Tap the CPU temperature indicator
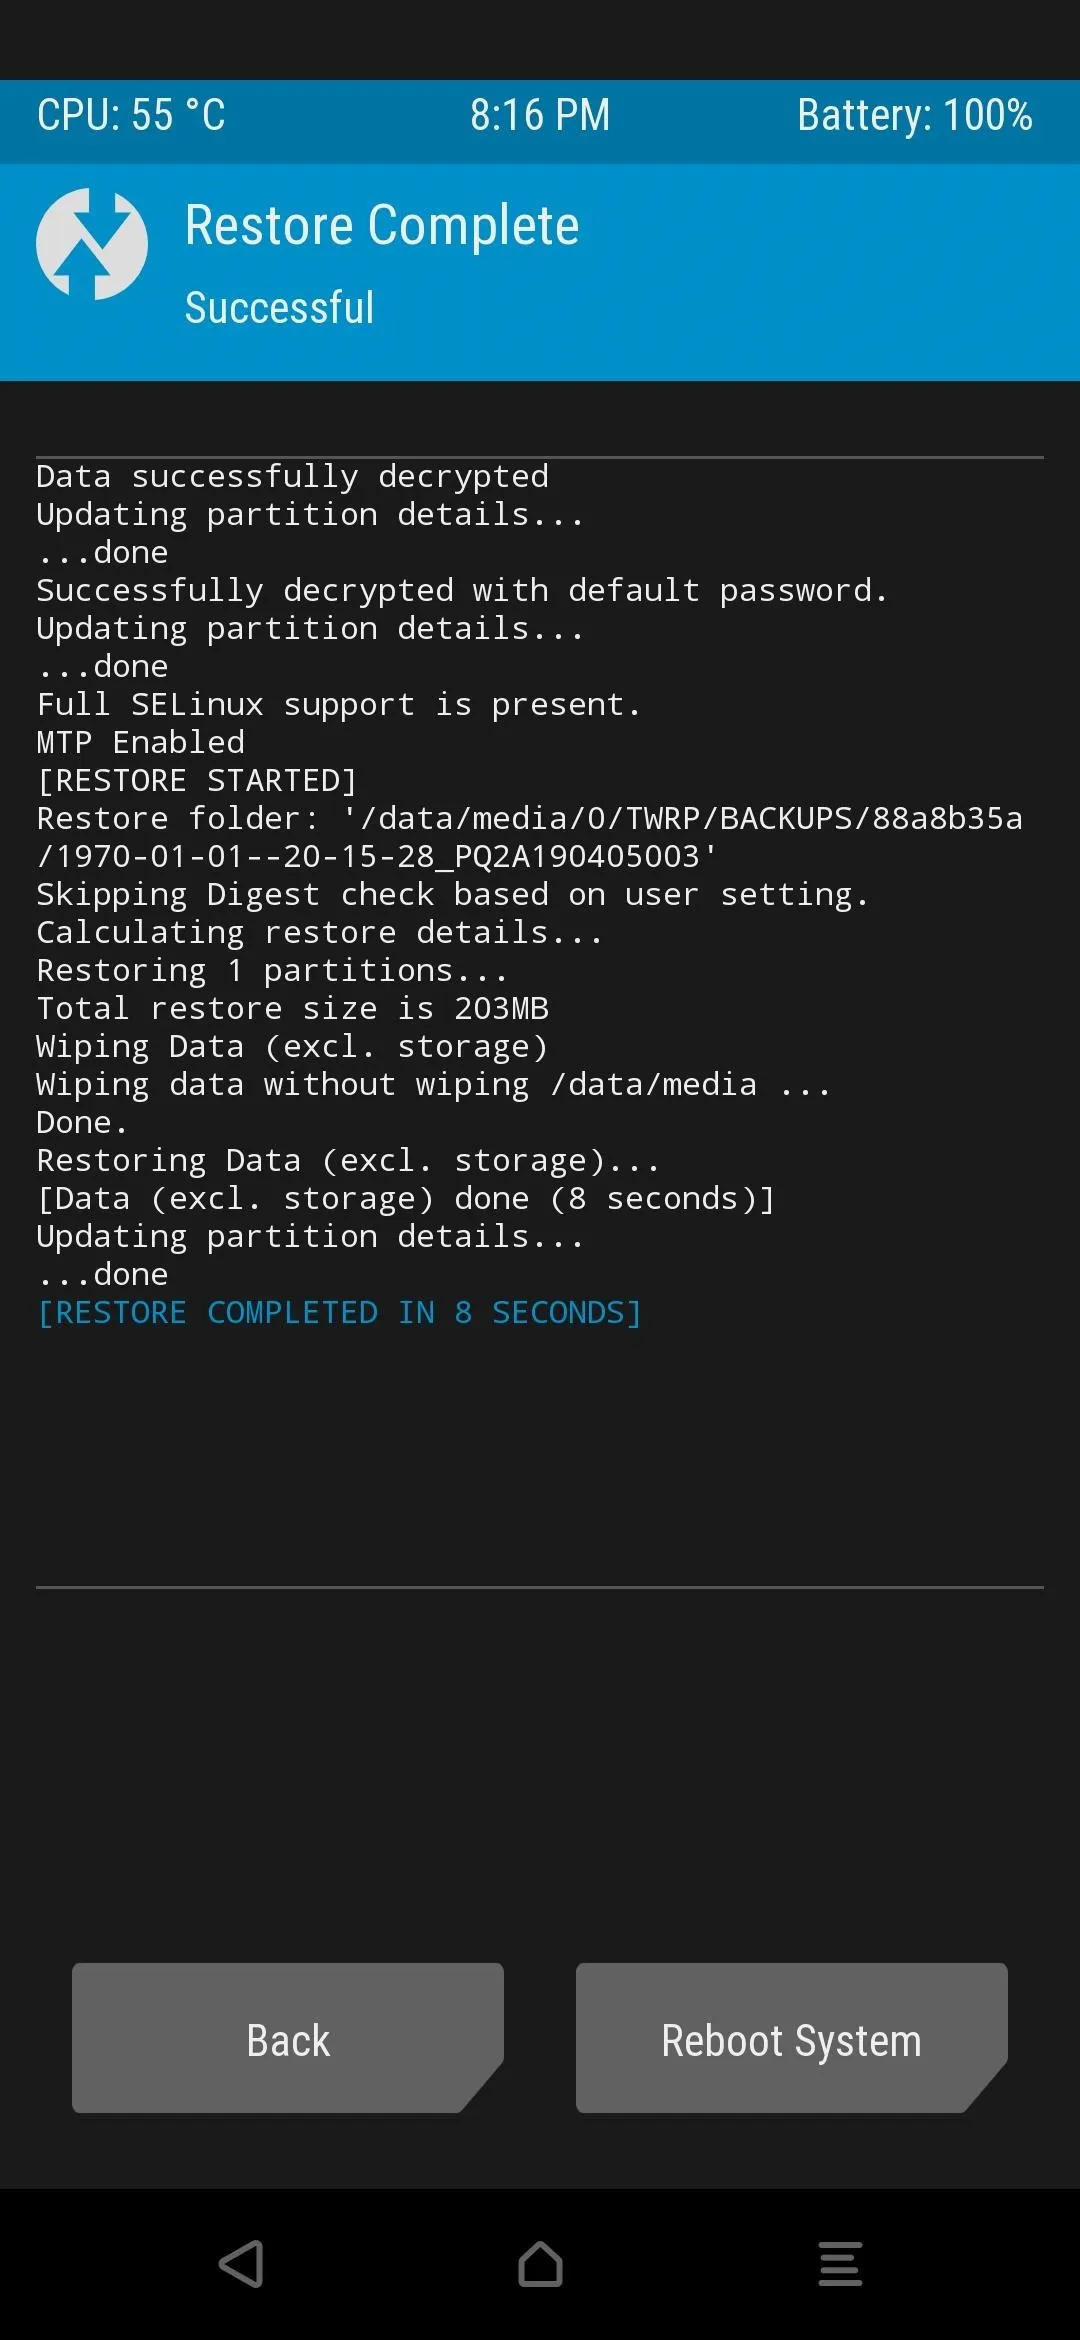 (131, 115)
